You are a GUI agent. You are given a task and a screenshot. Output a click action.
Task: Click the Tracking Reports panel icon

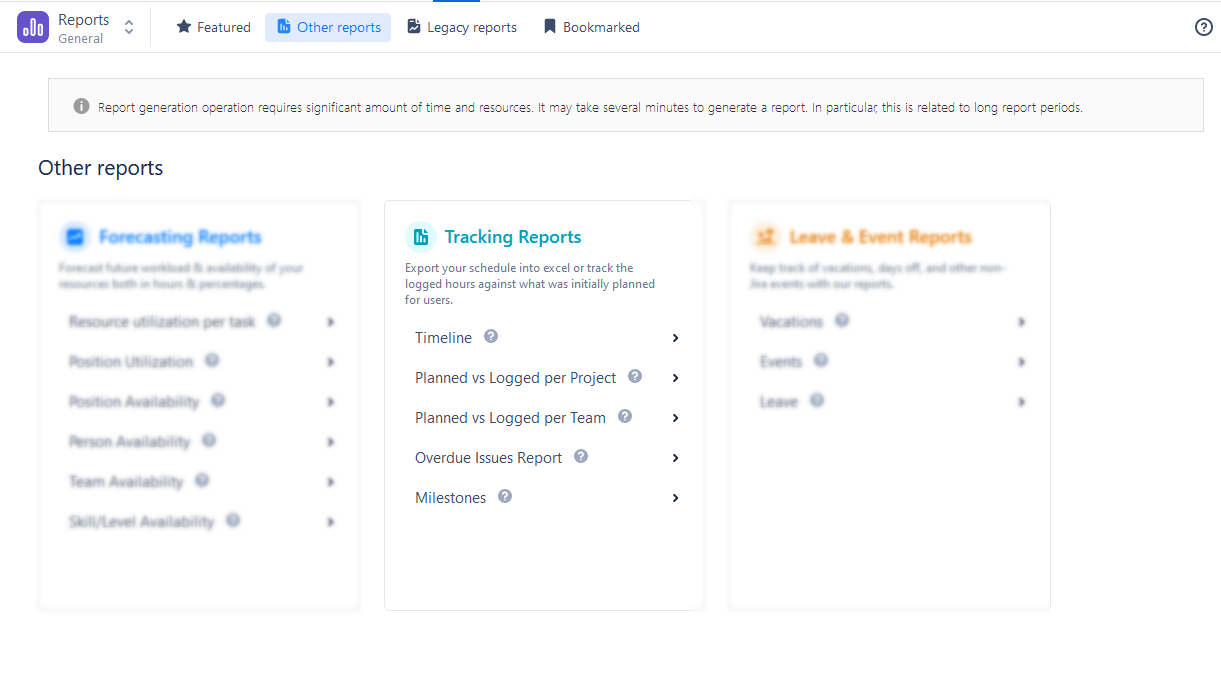coord(421,236)
